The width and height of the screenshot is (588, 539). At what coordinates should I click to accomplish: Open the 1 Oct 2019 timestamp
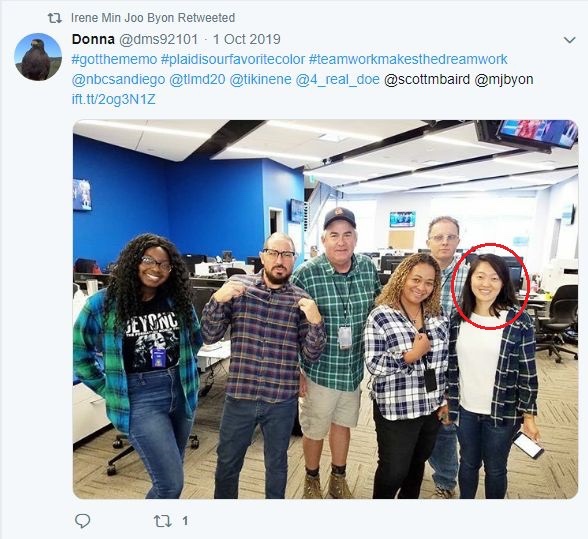[247, 39]
